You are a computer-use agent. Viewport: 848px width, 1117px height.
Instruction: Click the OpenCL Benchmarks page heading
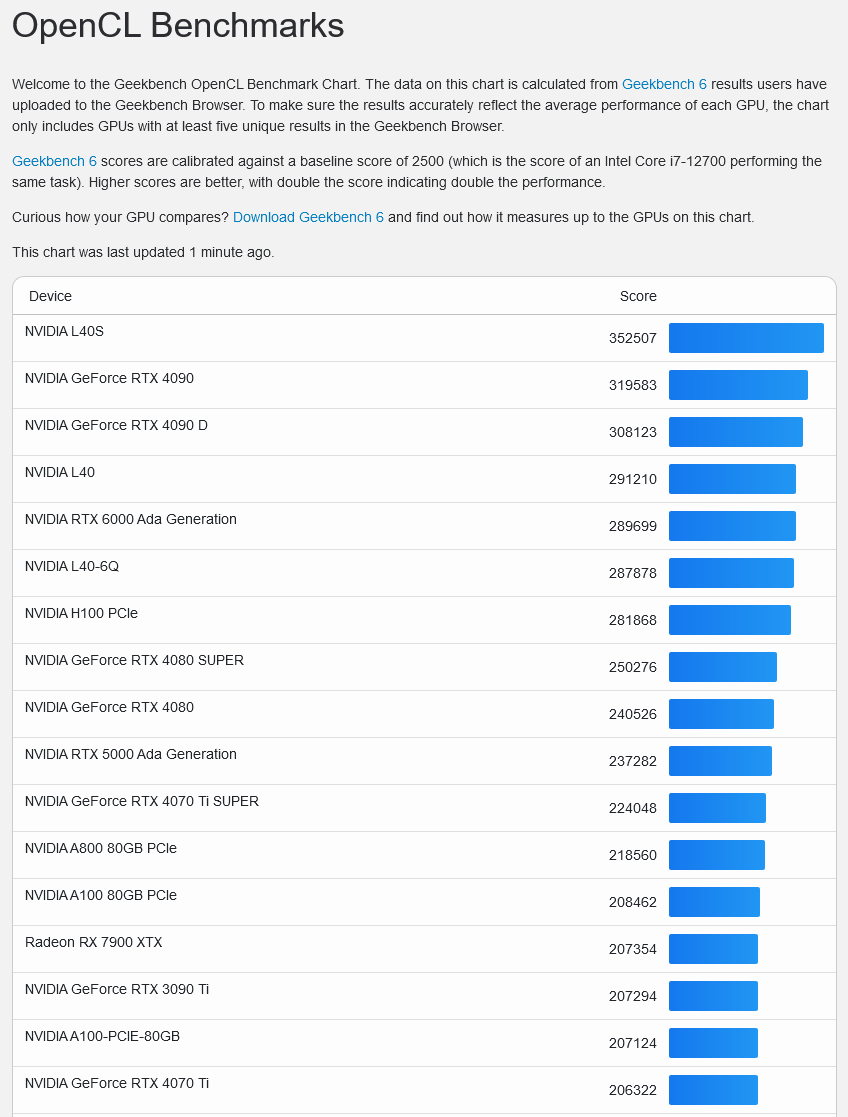[177, 26]
